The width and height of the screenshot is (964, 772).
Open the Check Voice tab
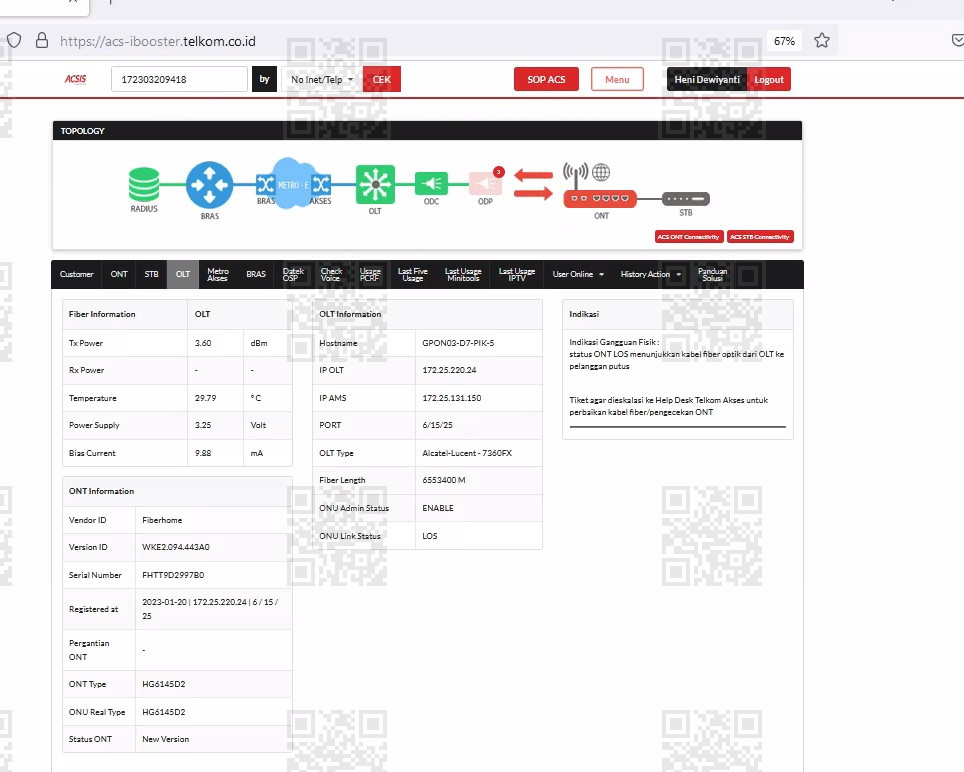pyautogui.click(x=331, y=274)
